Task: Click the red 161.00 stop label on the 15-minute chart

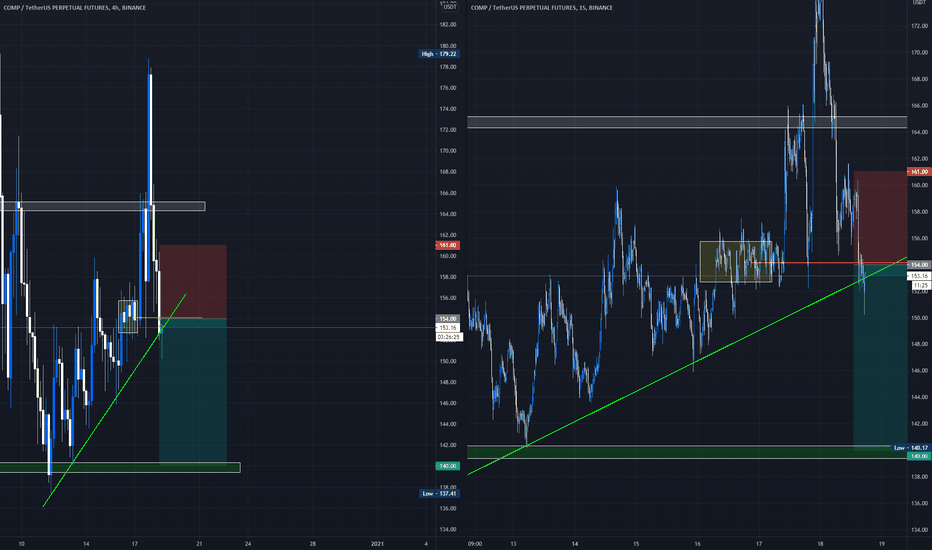Action: (x=919, y=172)
